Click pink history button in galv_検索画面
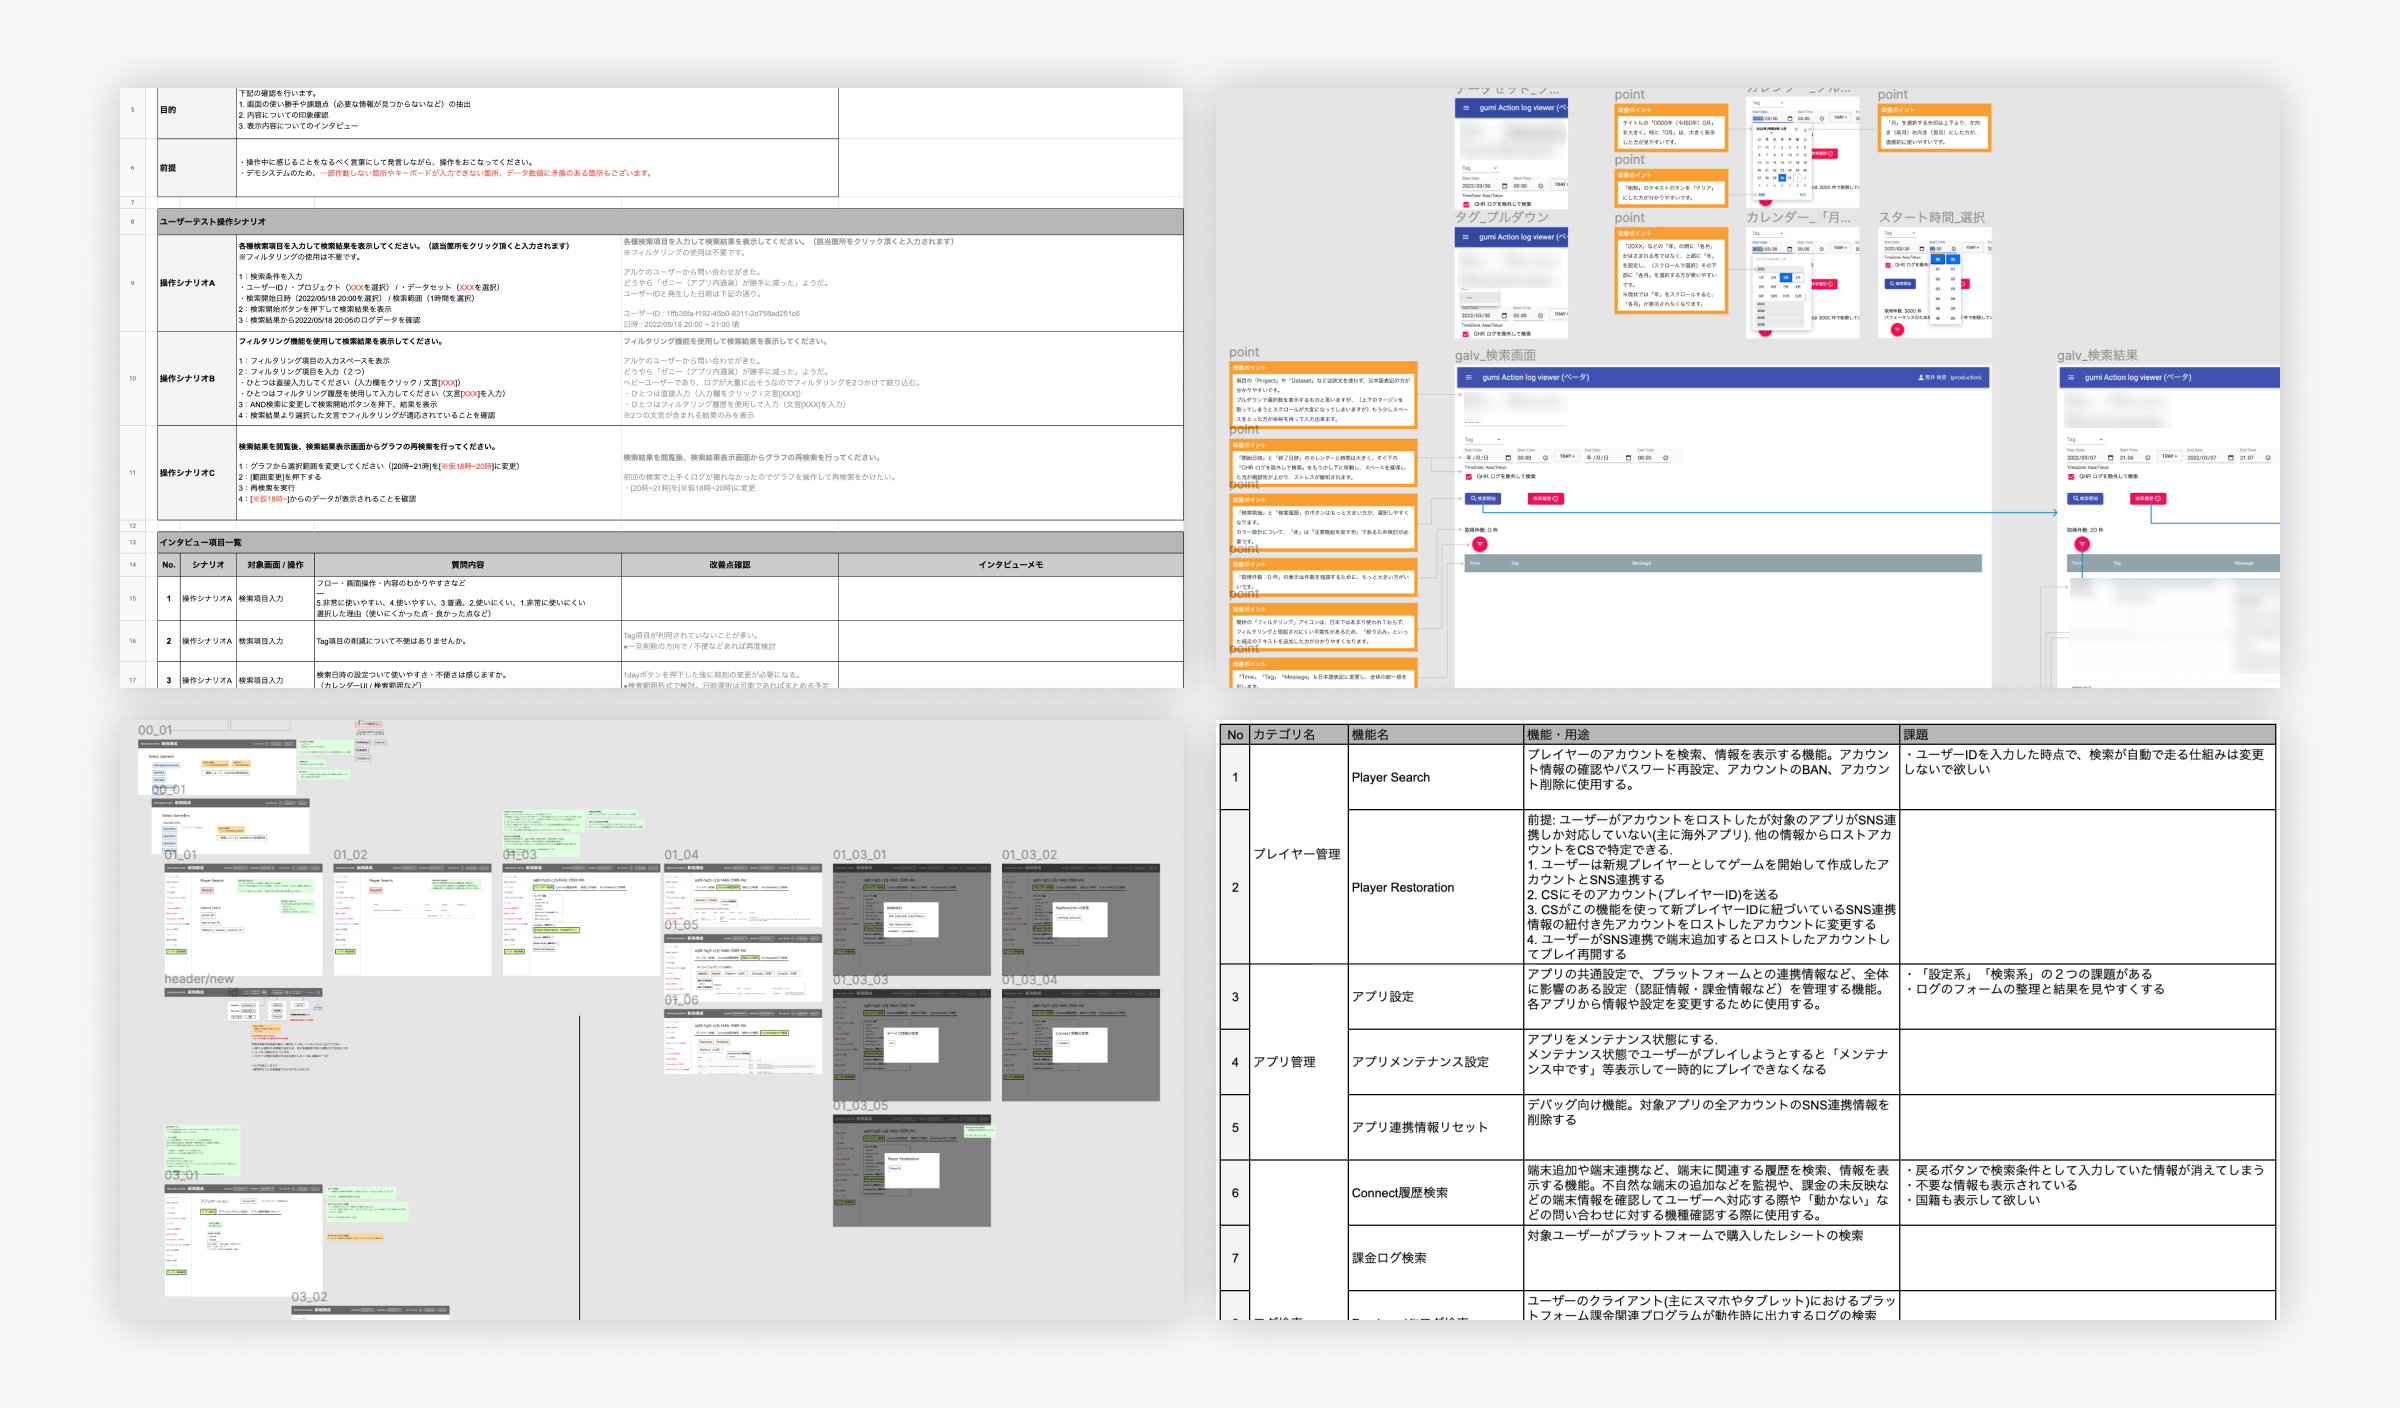The image size is (2400, 1408). [x=1545, y=498]
